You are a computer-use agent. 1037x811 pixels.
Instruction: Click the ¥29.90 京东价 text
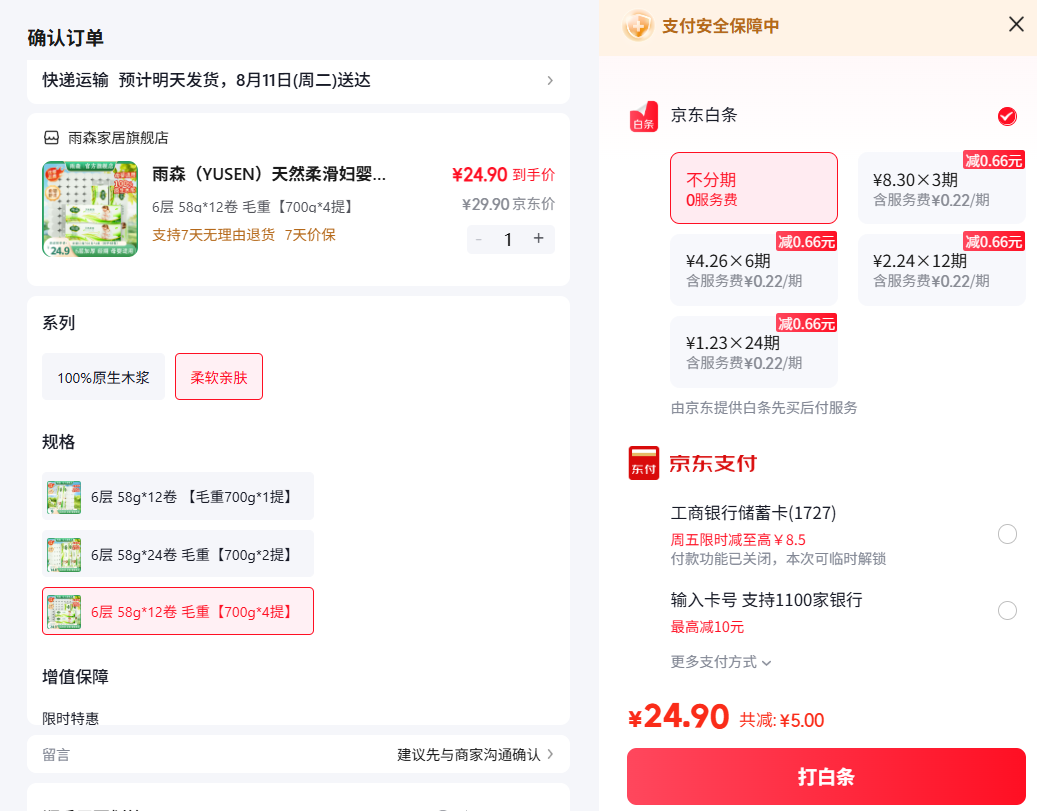coord(509,204)
